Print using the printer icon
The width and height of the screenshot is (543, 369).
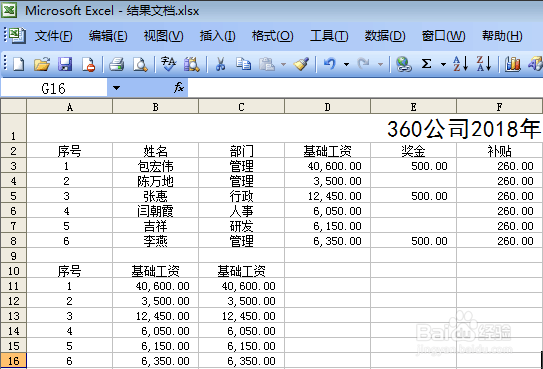point(117,64)
